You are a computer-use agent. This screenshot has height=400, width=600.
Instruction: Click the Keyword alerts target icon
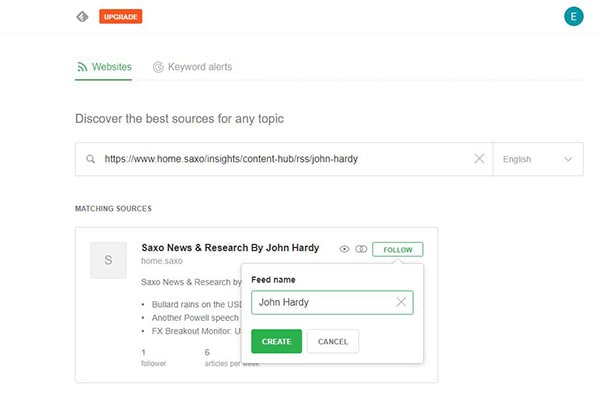158,67
